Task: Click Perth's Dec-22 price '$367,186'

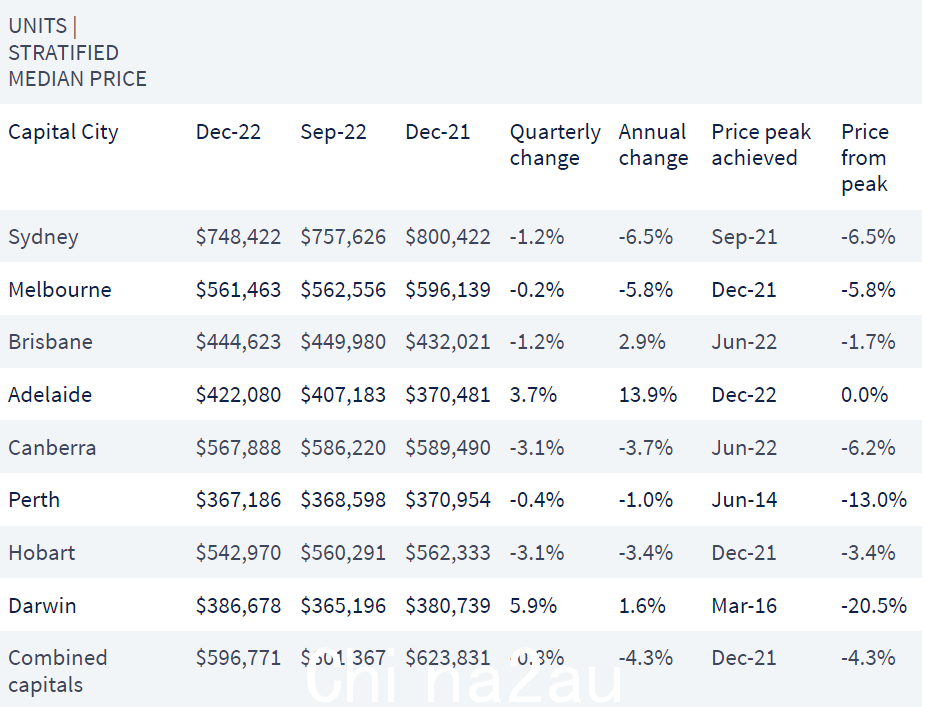Action: point(238,500)
